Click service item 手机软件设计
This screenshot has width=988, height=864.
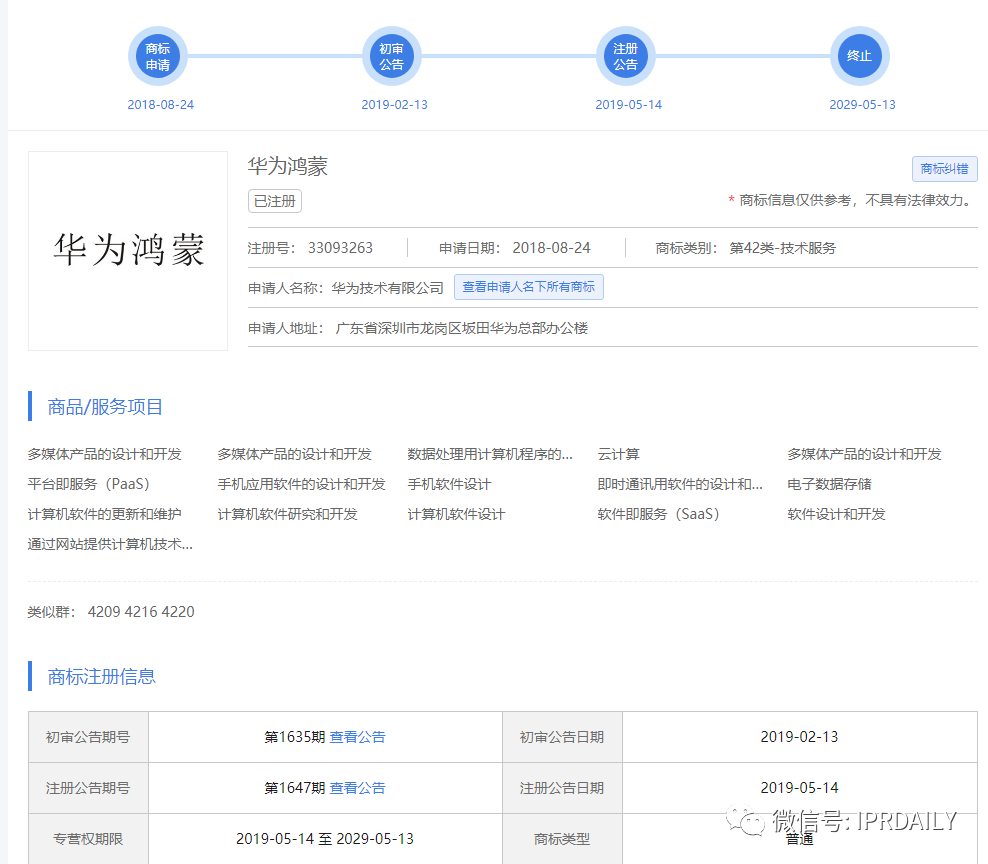click(x=449, y=484)
